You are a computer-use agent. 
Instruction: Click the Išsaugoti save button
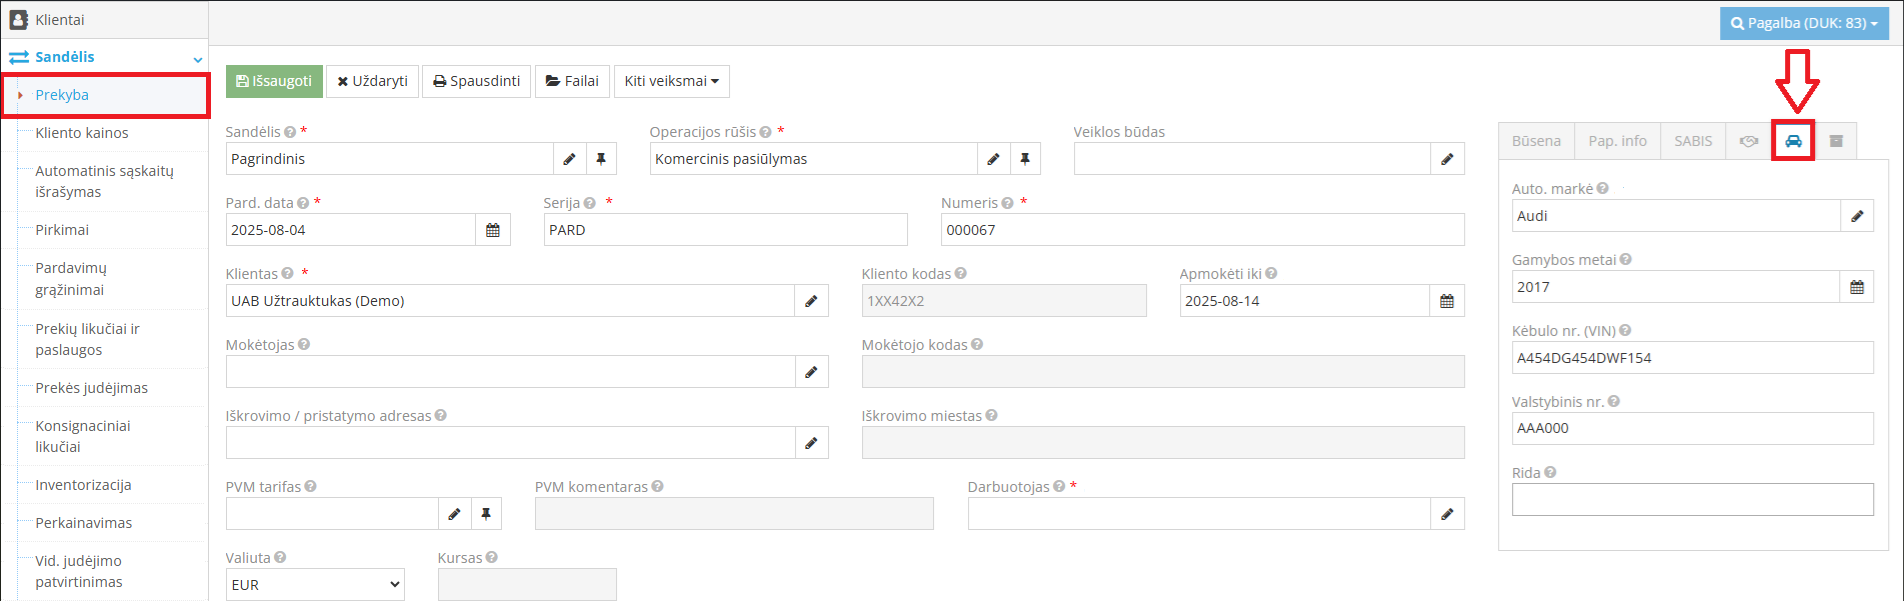pyautogui.click(x=274, y=81)
